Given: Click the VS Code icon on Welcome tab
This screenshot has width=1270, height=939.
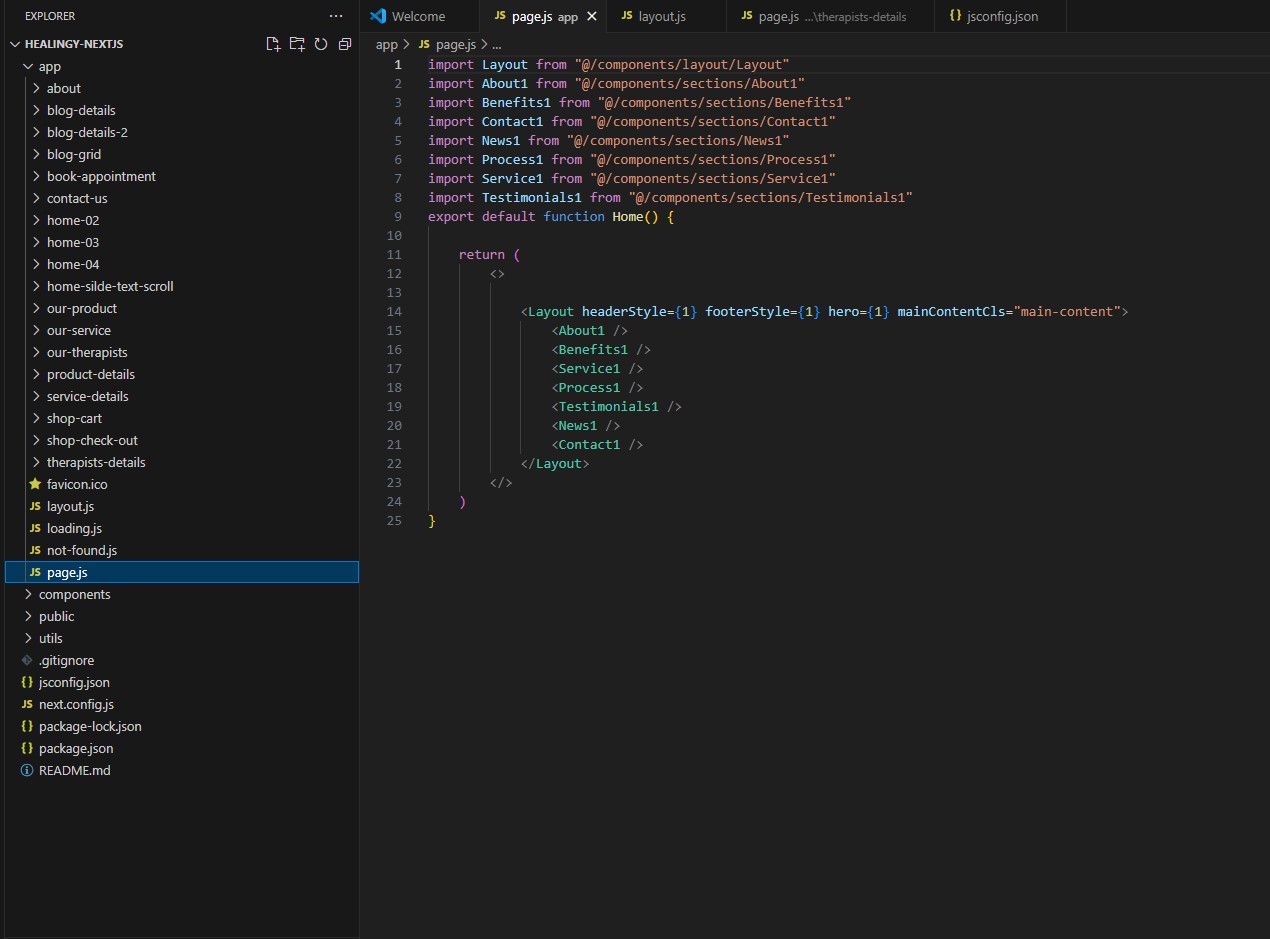Looking at the screenshot, I should [378, 16].
